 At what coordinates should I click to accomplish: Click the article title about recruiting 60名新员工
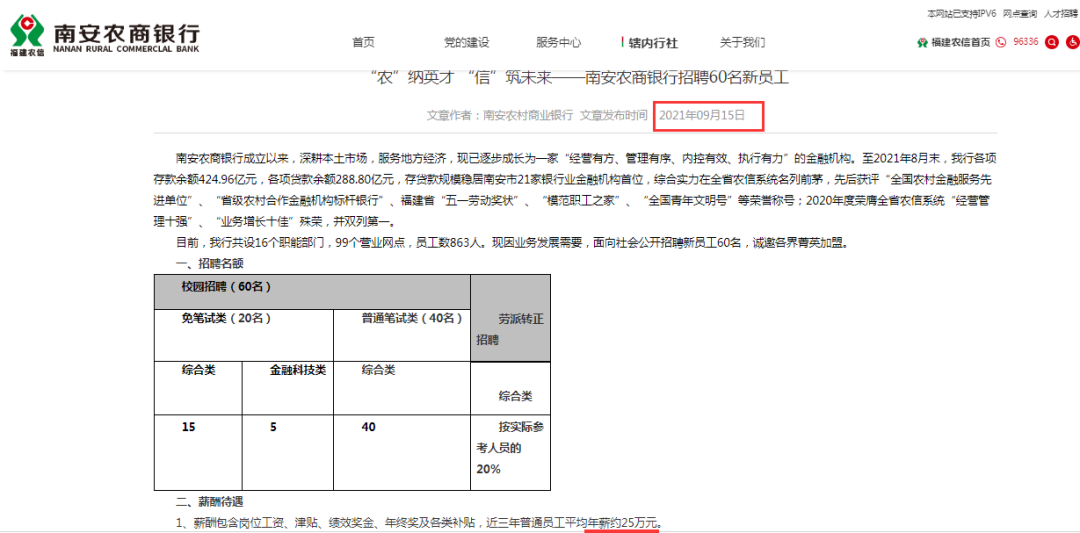click(x=579, y=77)
